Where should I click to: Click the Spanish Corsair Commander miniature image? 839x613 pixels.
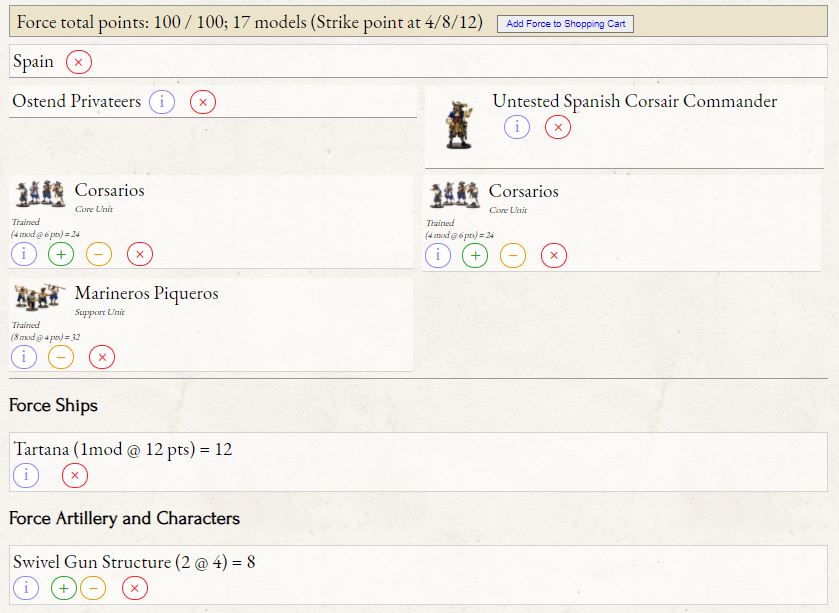coord(459,125)
